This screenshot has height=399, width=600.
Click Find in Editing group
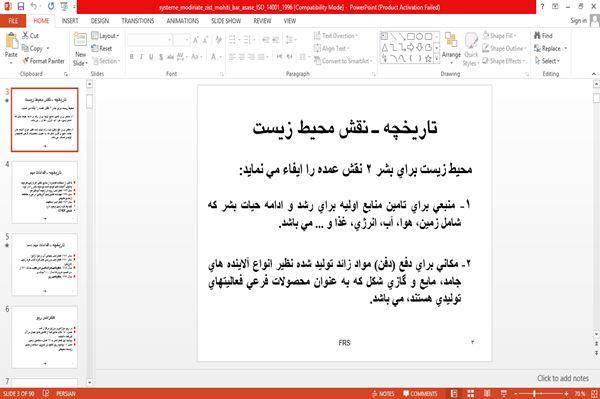543,36
